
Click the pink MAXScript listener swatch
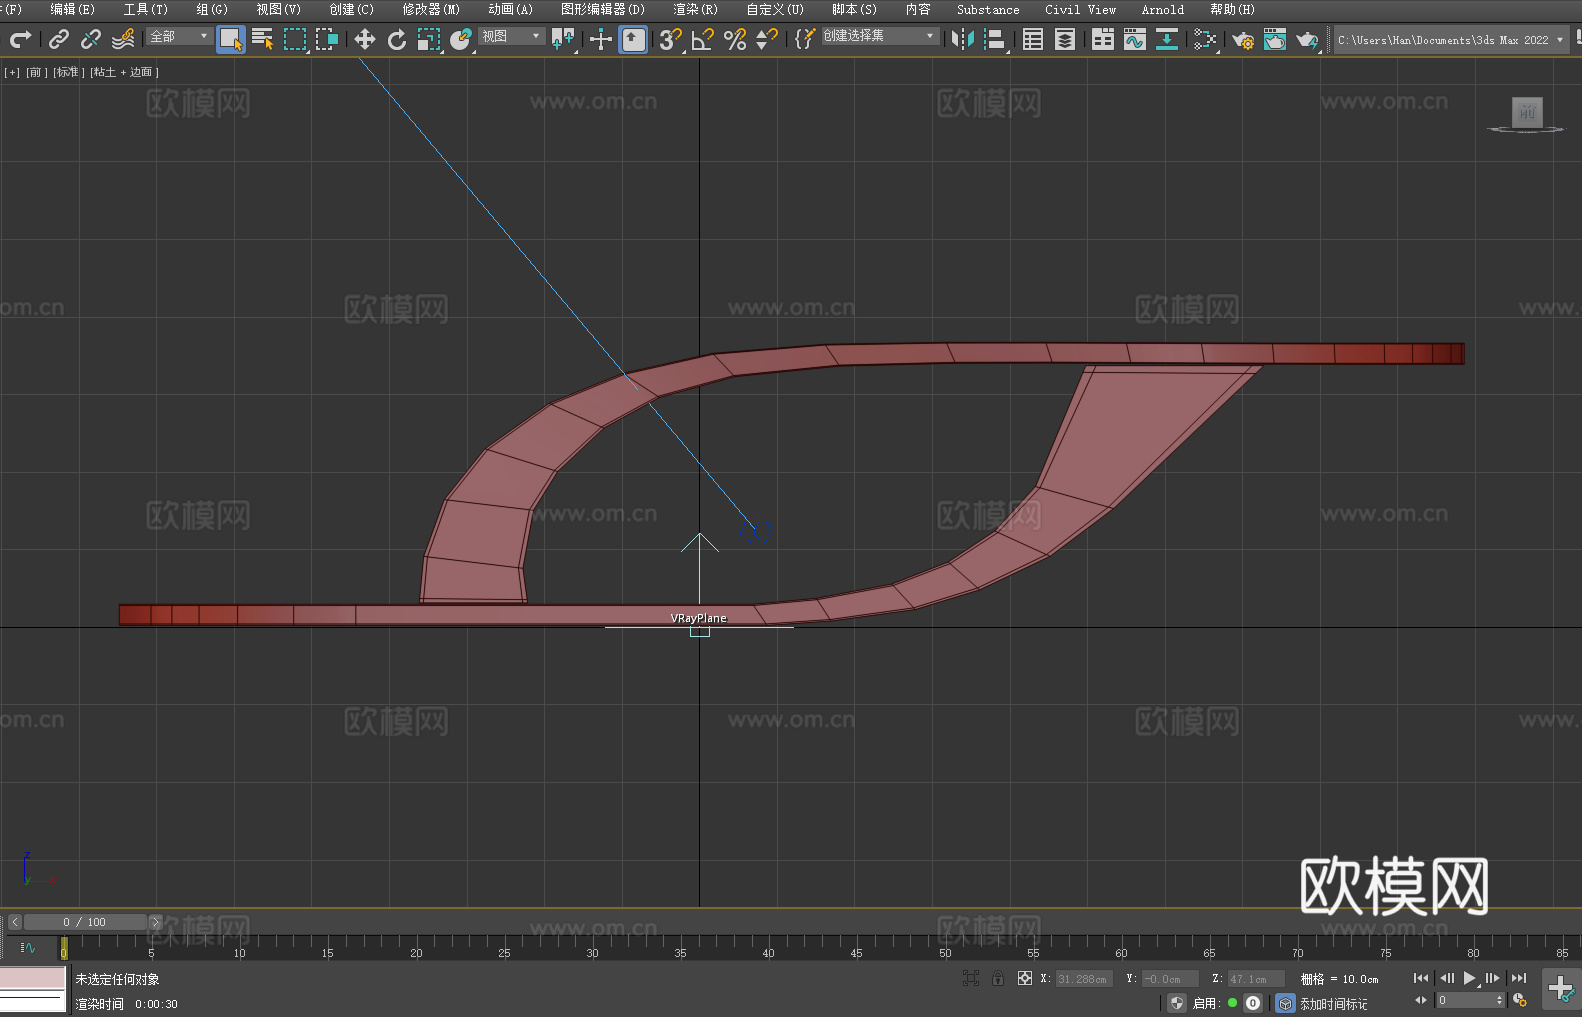[x=32, y=978]
